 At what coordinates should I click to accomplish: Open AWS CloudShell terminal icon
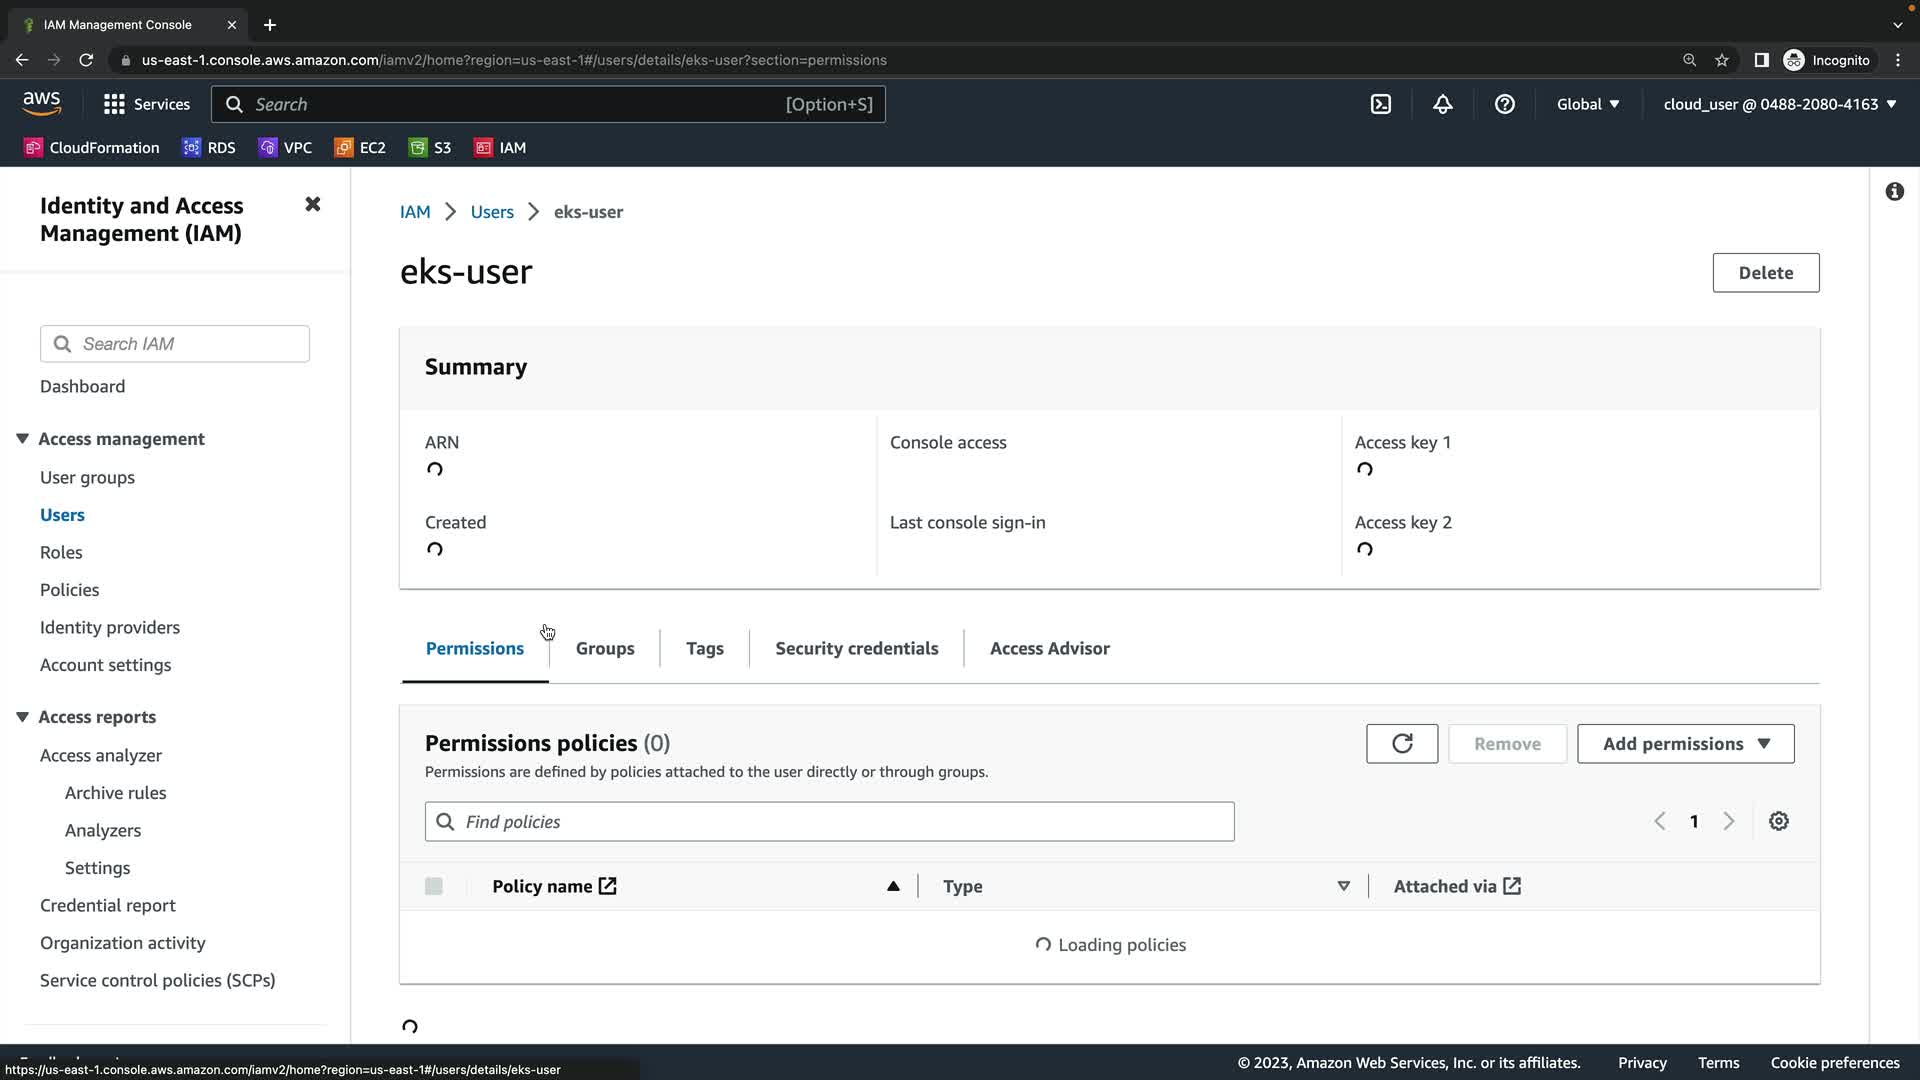coord(1380,104)
